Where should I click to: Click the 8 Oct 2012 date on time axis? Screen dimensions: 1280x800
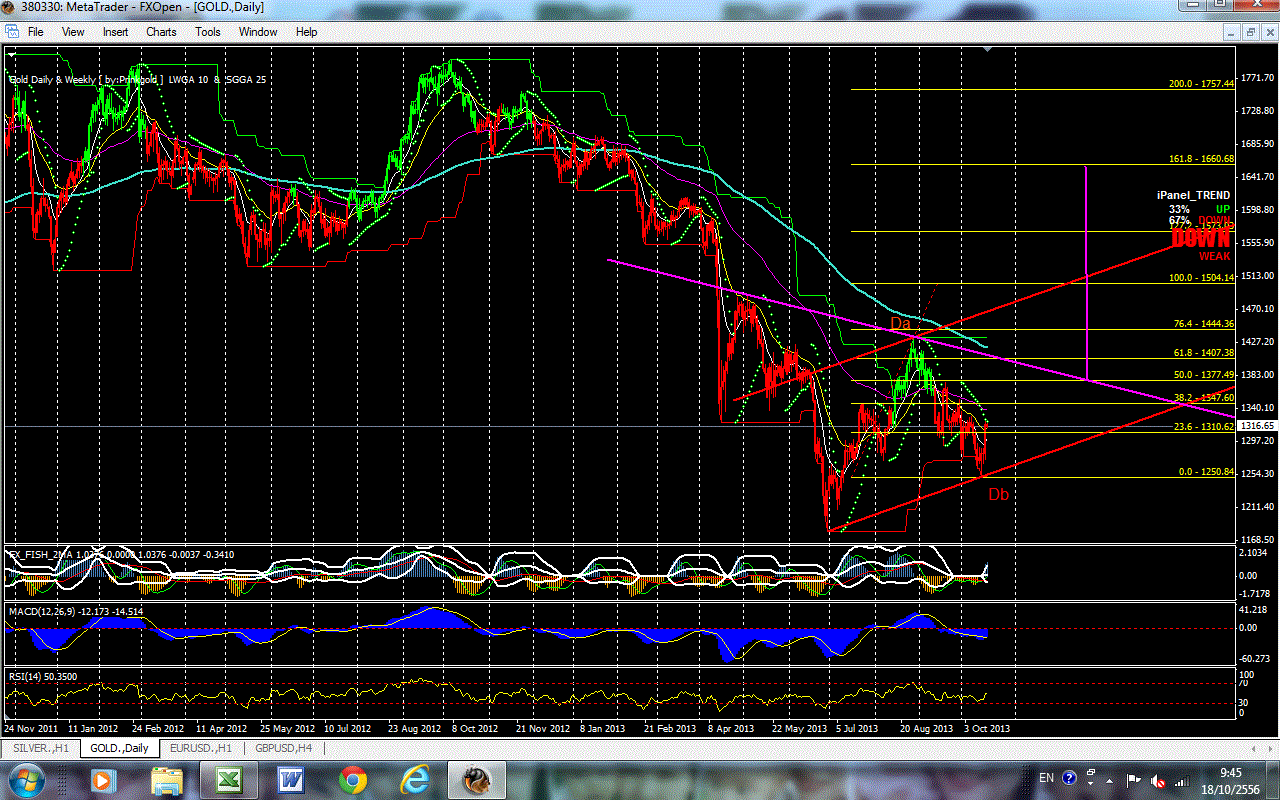pyautogui.click(x=475, y=728)
